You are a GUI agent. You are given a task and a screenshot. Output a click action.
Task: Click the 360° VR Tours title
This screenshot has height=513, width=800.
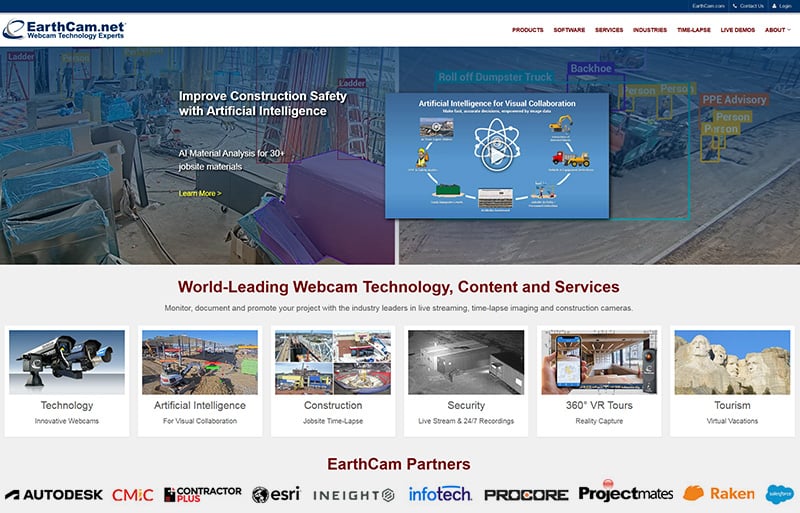click(599, 405)
